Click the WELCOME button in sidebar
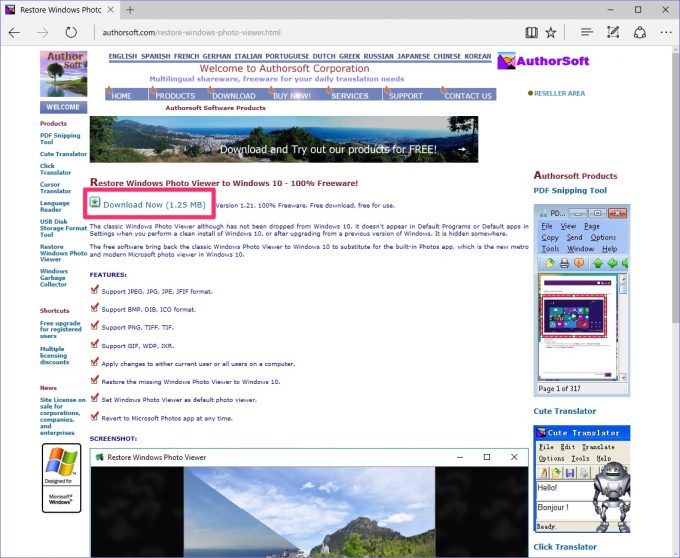This screenshot has width=680, height=558. point(63,107)
